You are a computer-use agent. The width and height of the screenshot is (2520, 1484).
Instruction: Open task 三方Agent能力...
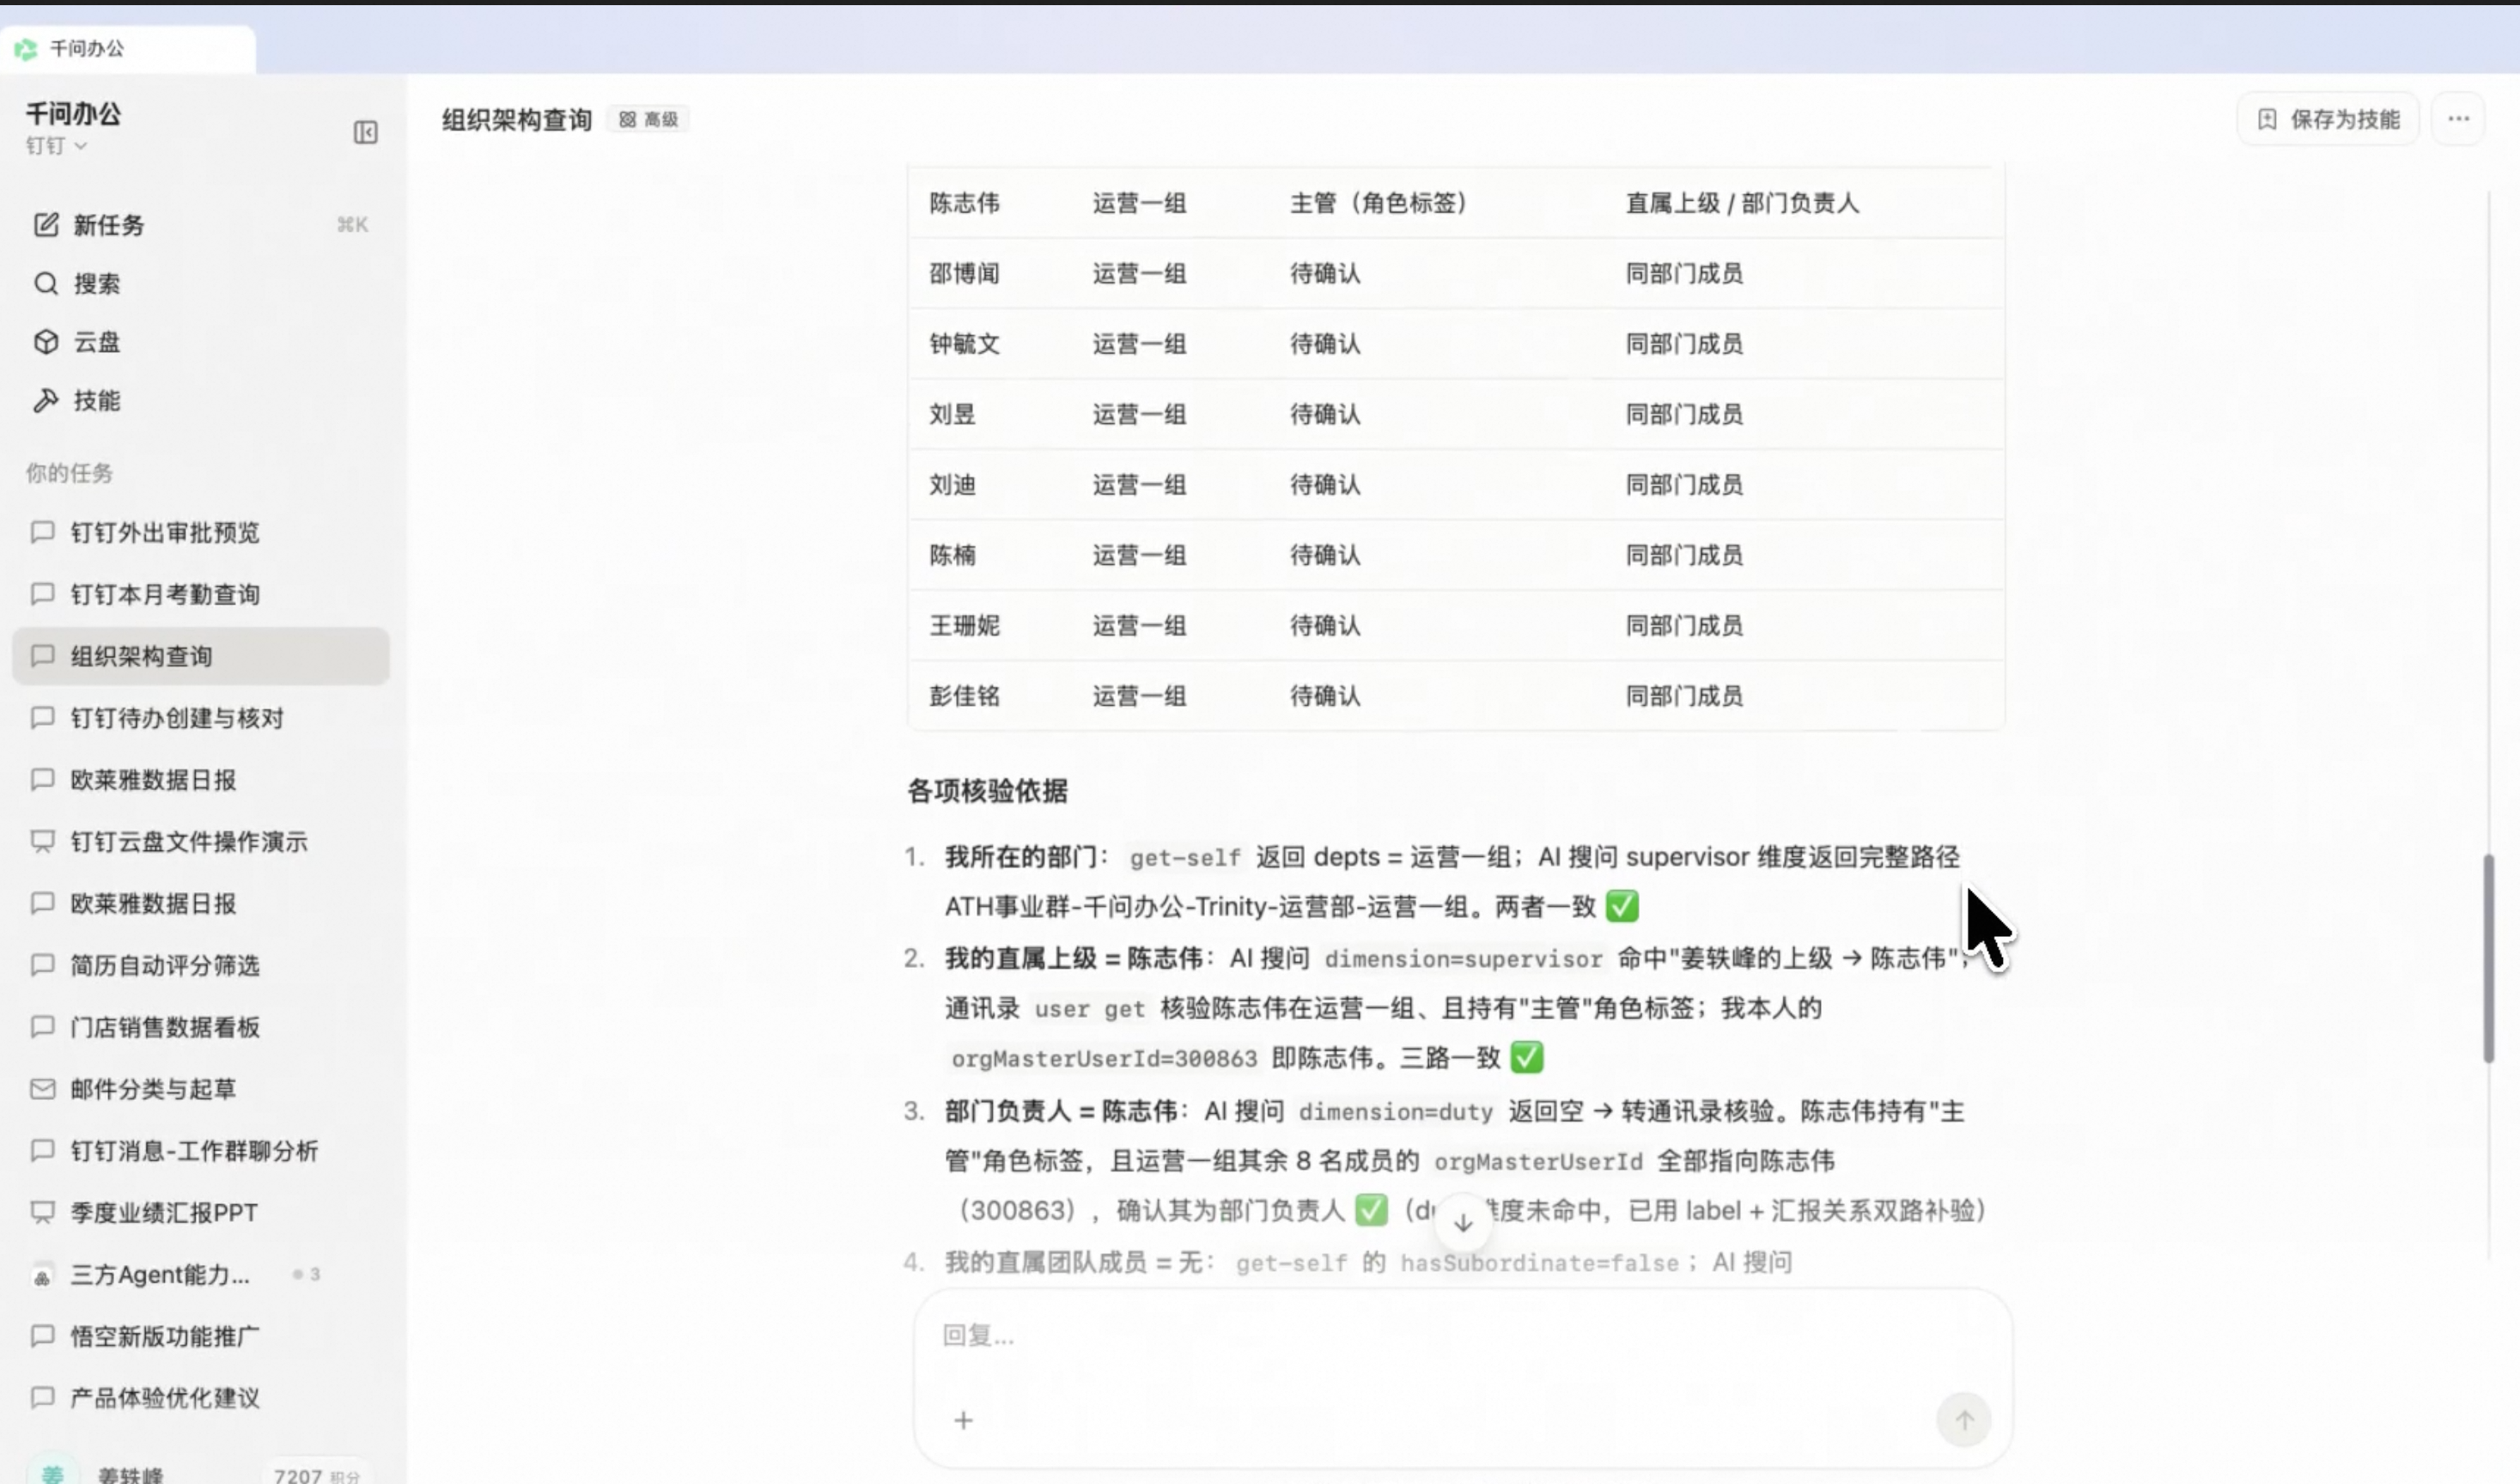[x=200, y=1275]
